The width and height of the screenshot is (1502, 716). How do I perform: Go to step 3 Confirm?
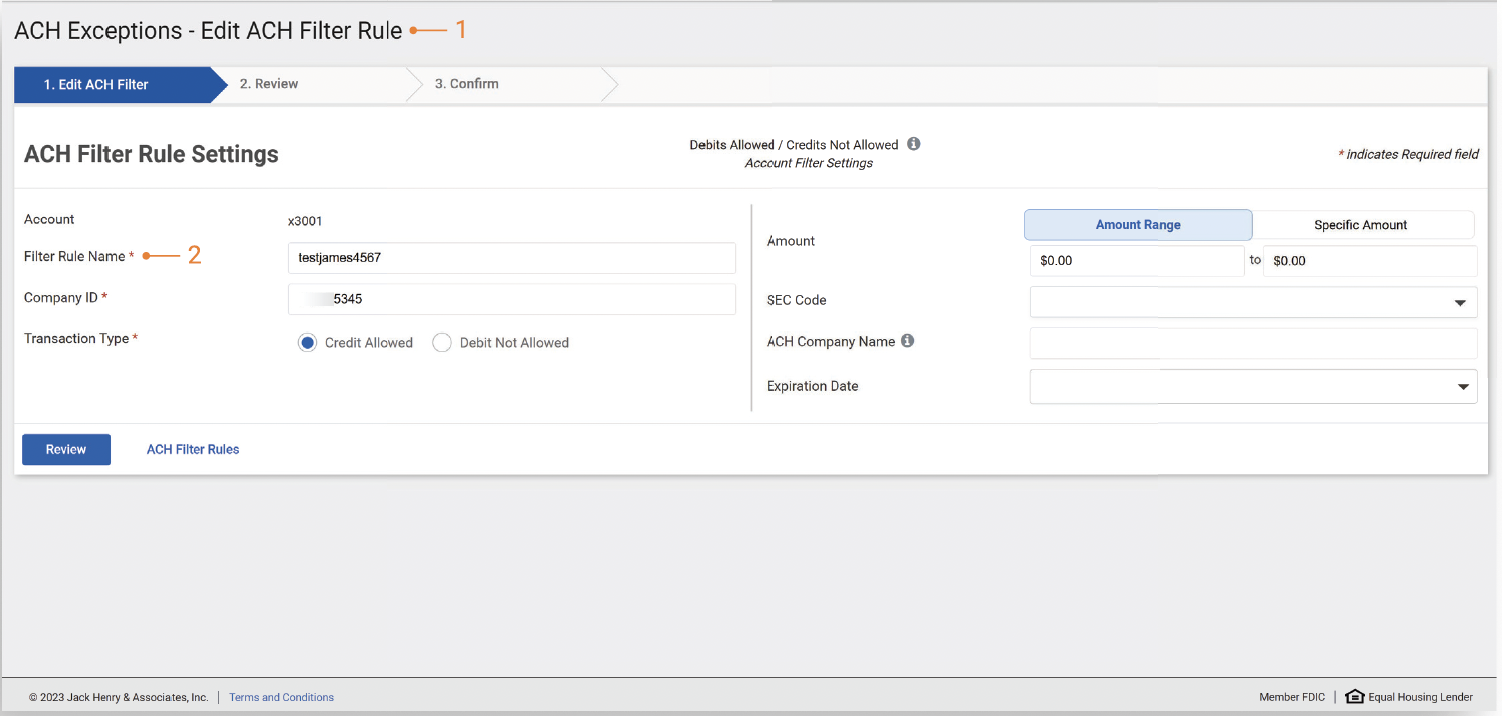(x=466, y=84)
